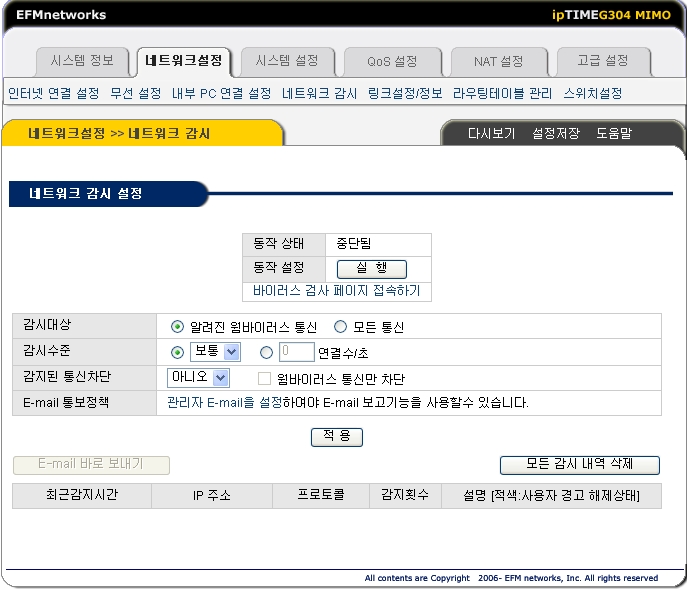The width and height of the screenshot is (687, 589).
Task: Open the 아니오 blocking dropdown
Action: pos(198,378)
